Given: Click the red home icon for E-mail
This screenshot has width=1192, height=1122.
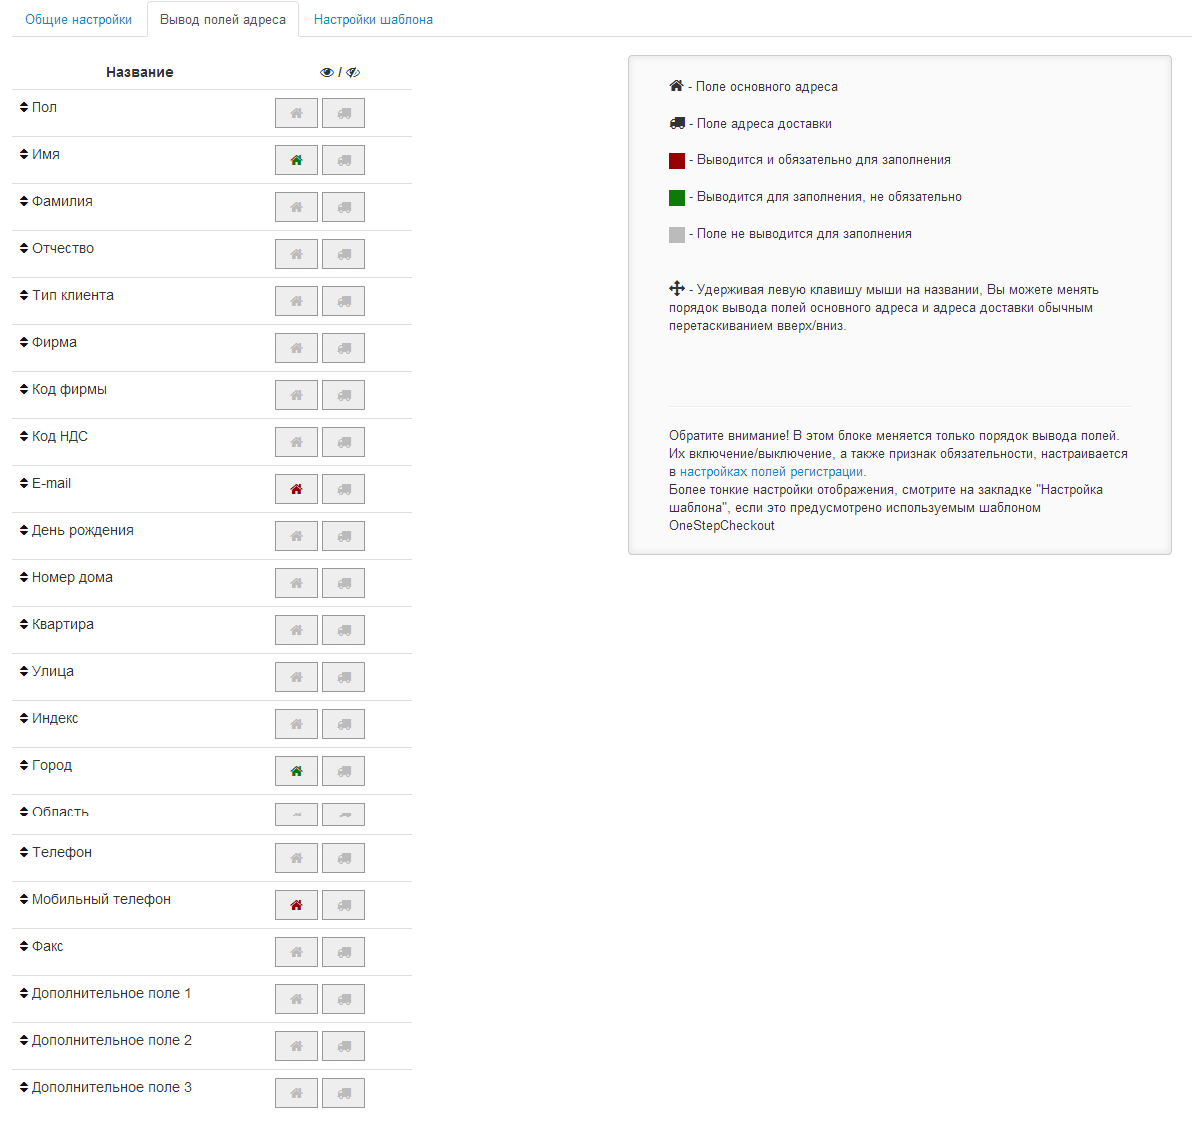Looking at the screenshot, I should click(x=296, y=489).
